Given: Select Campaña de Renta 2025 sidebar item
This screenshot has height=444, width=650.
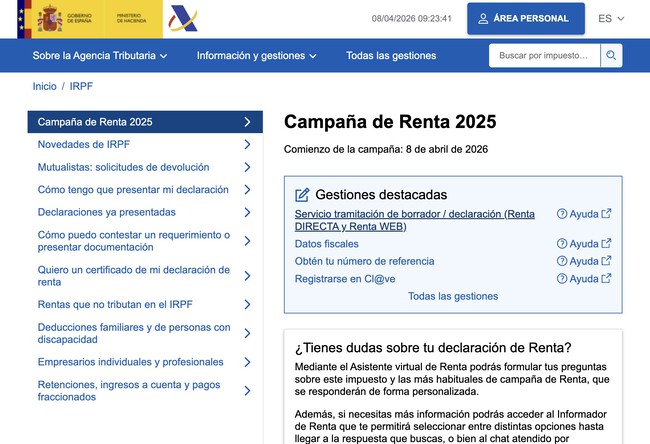Looking at the screenshot, I should pos(145,122).
